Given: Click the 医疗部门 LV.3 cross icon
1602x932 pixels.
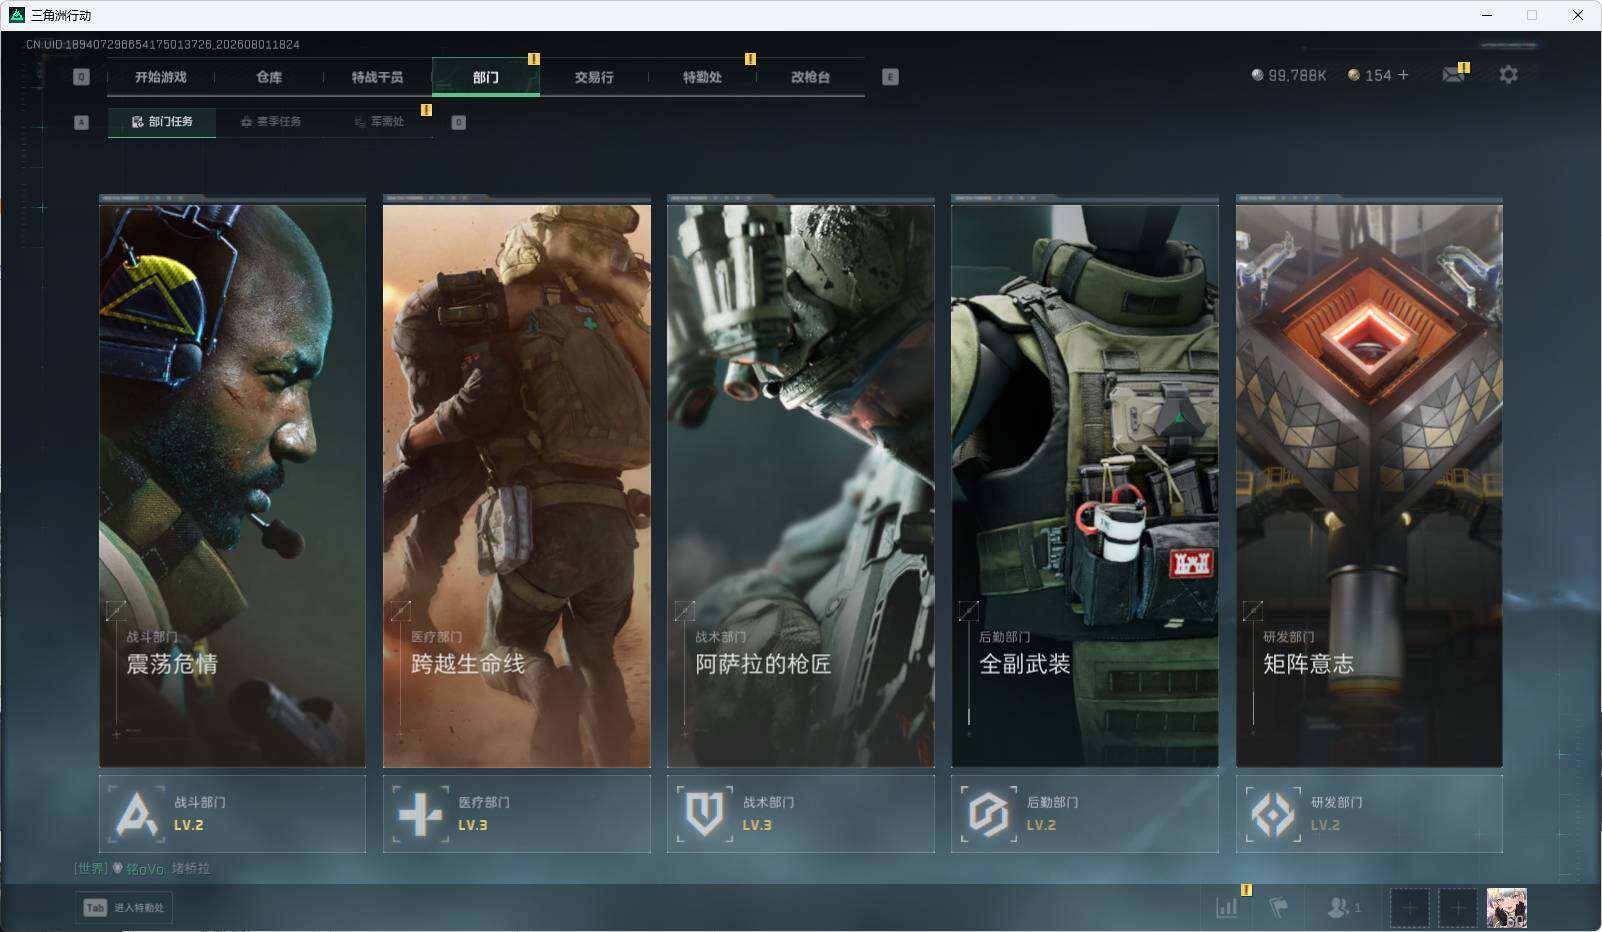Looking at the screenshot, I should [420, 814].
